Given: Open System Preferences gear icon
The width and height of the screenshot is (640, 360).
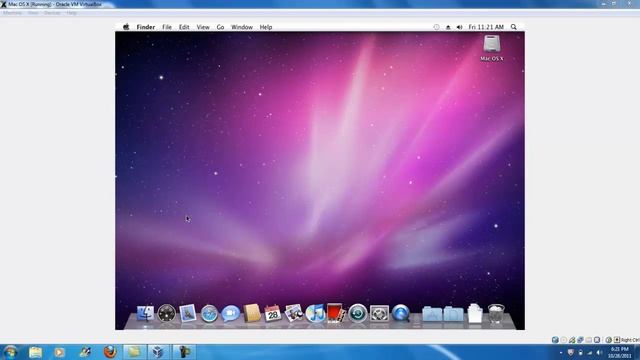Looking at the screenshot, I should [379, 313].
